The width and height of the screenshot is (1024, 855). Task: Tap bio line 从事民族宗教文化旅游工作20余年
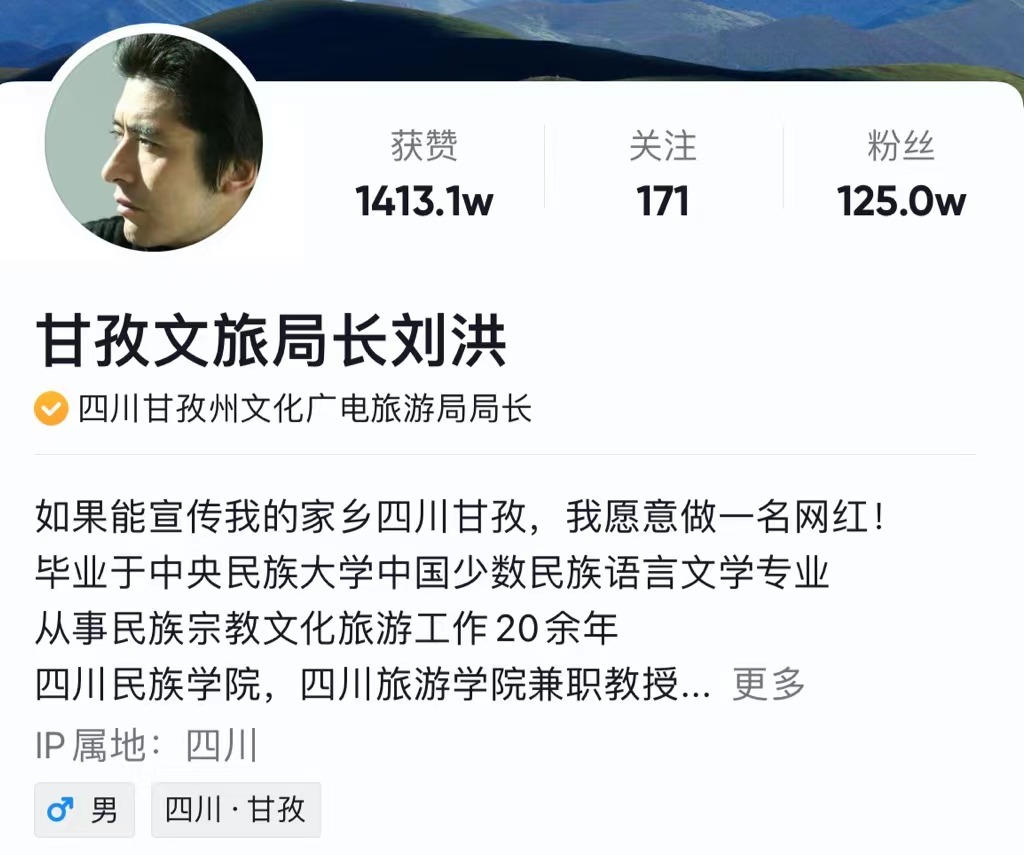[x=327, y=628]
